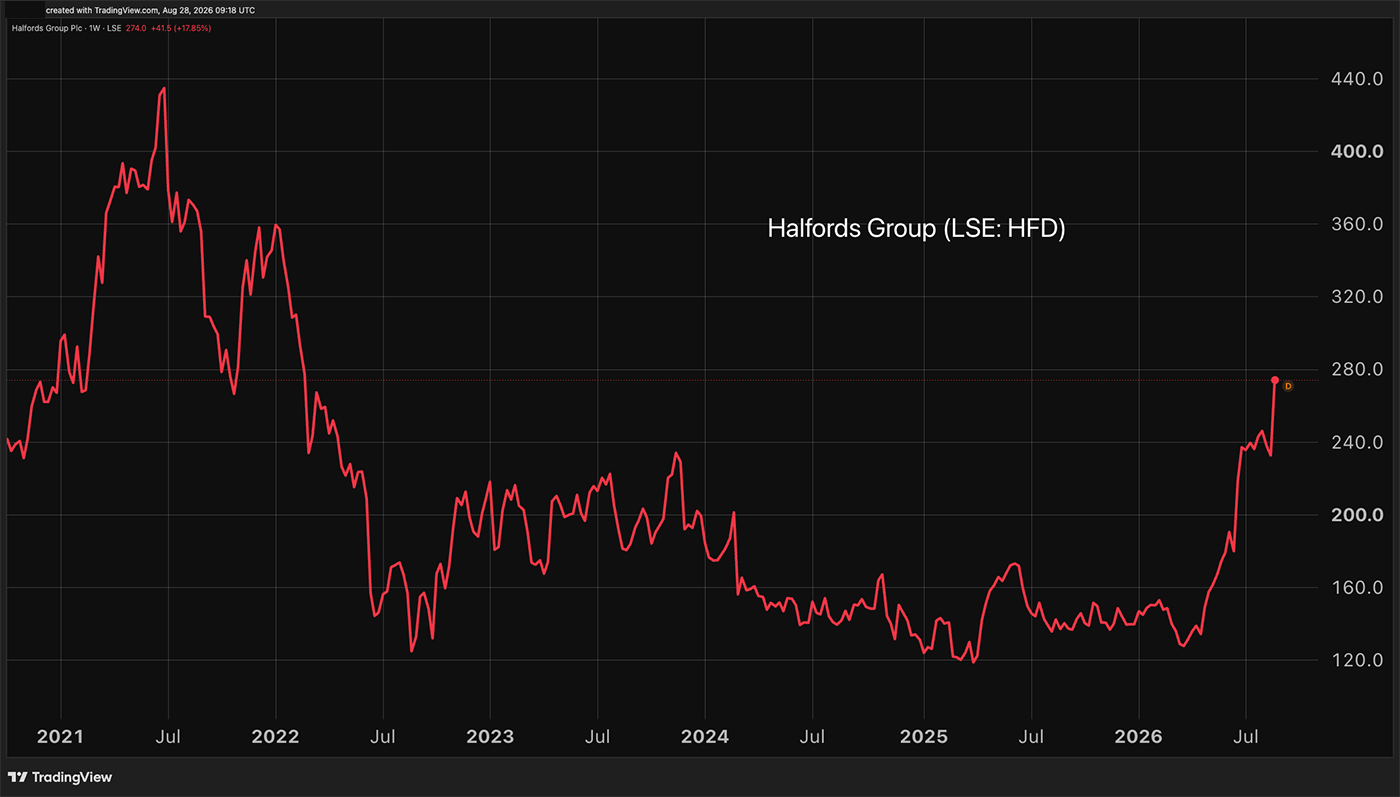Click the 240.0 price axis label
The height and width of the screenshot is (797, 1400).
coord(1356,442)
